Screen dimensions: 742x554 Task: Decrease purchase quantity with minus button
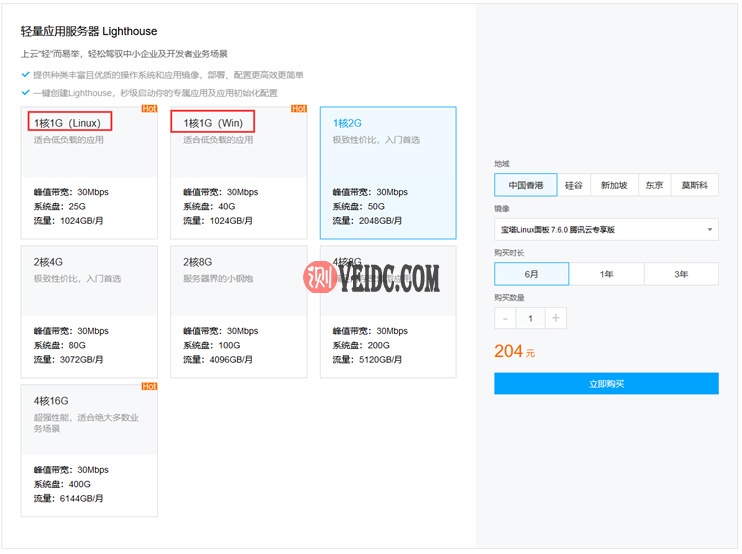point(505,318)
